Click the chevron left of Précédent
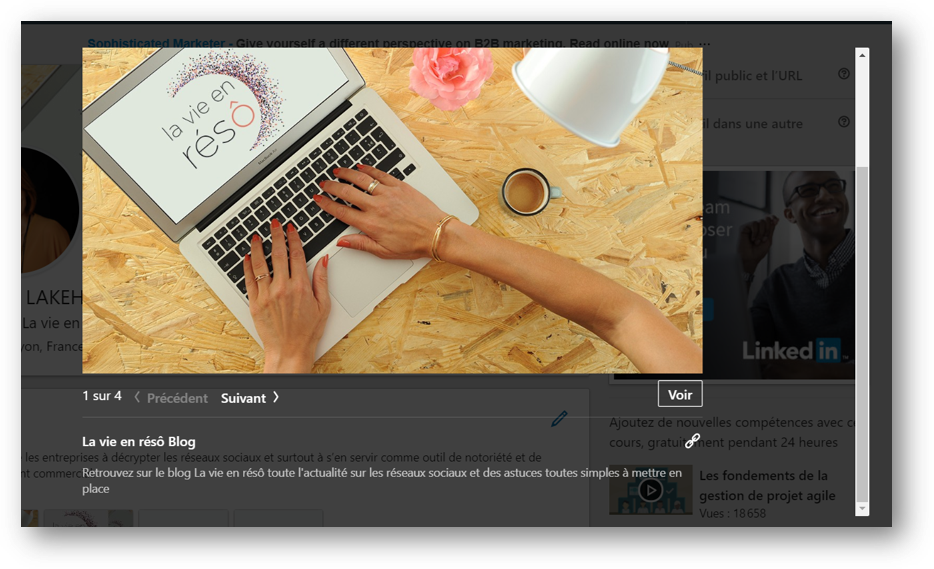934x569 pixels. 137,397
